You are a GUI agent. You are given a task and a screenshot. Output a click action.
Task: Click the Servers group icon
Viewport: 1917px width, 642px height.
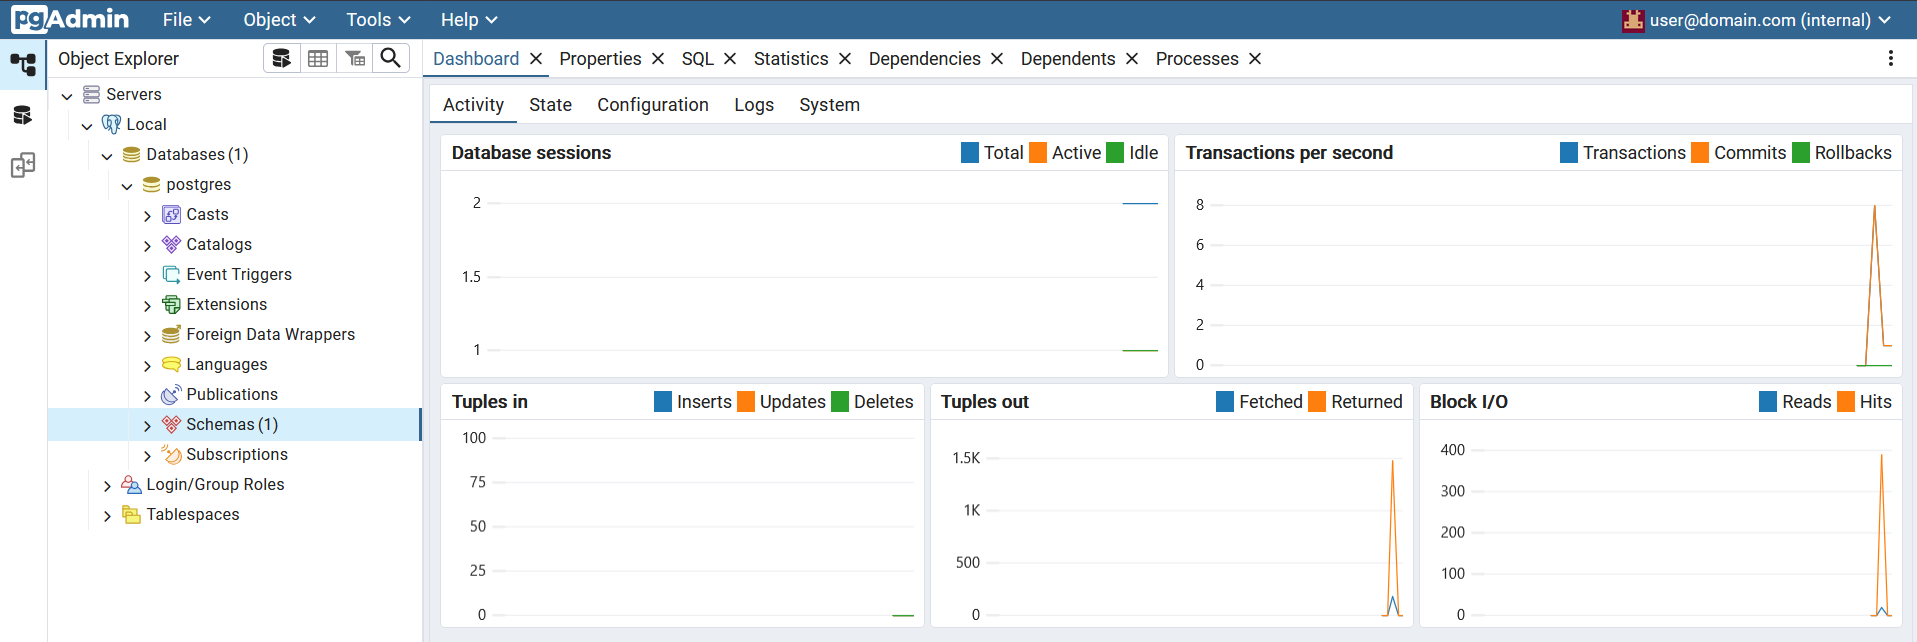point(91,94)
